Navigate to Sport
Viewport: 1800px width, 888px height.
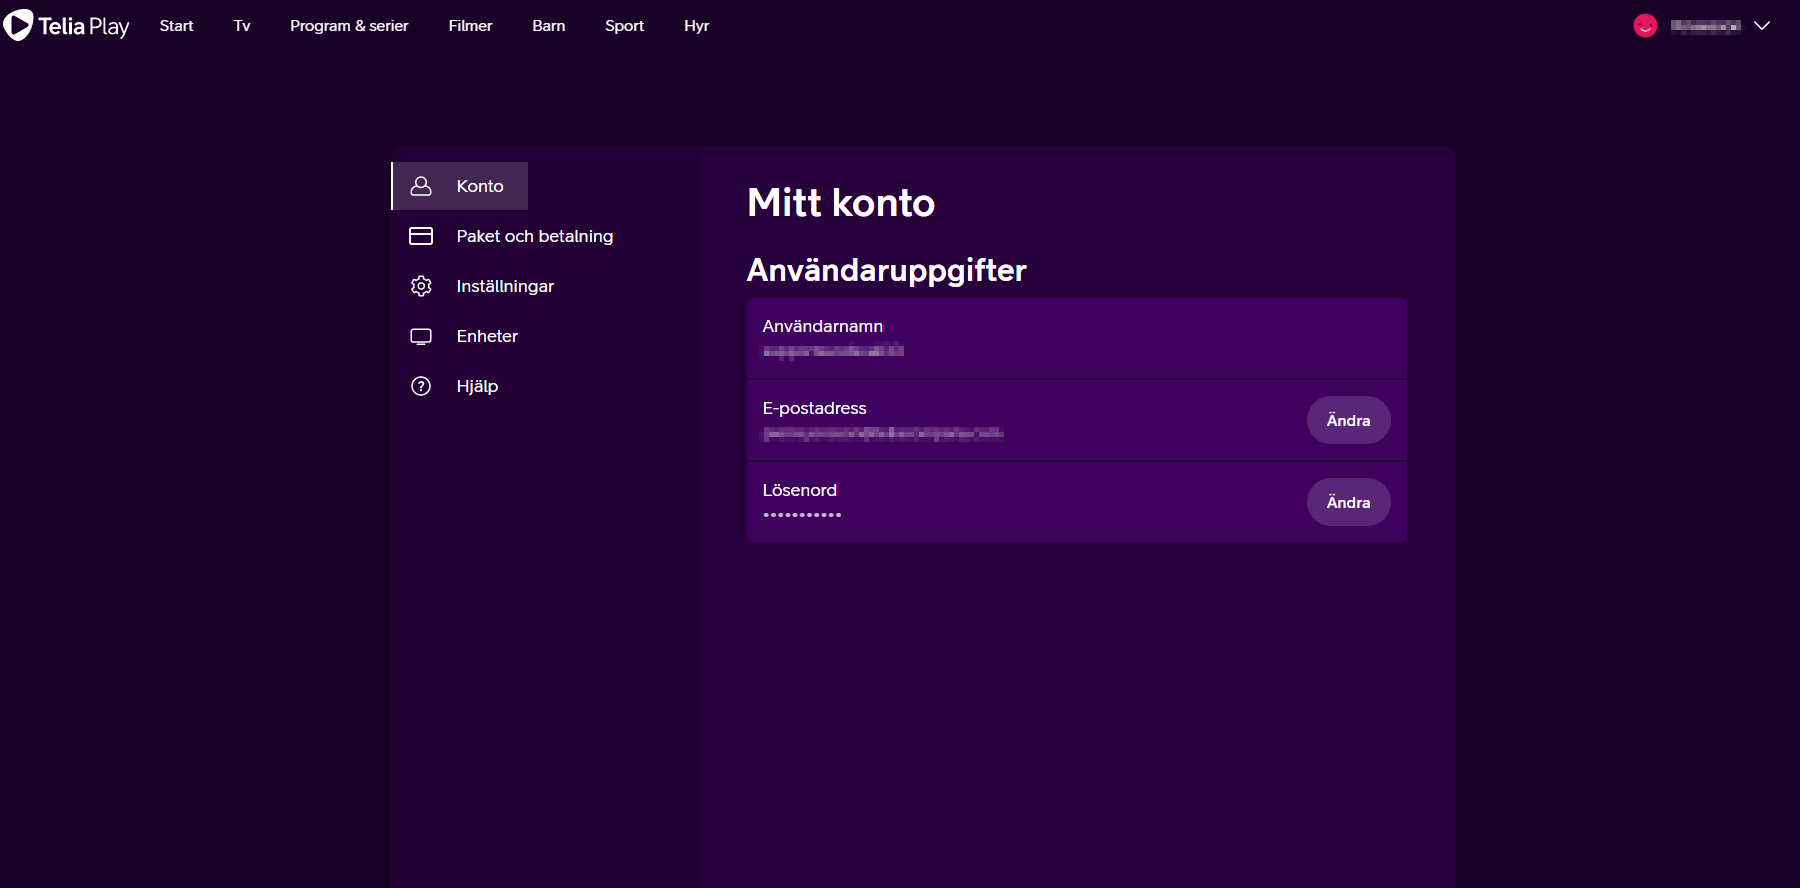tap(624, 26)
